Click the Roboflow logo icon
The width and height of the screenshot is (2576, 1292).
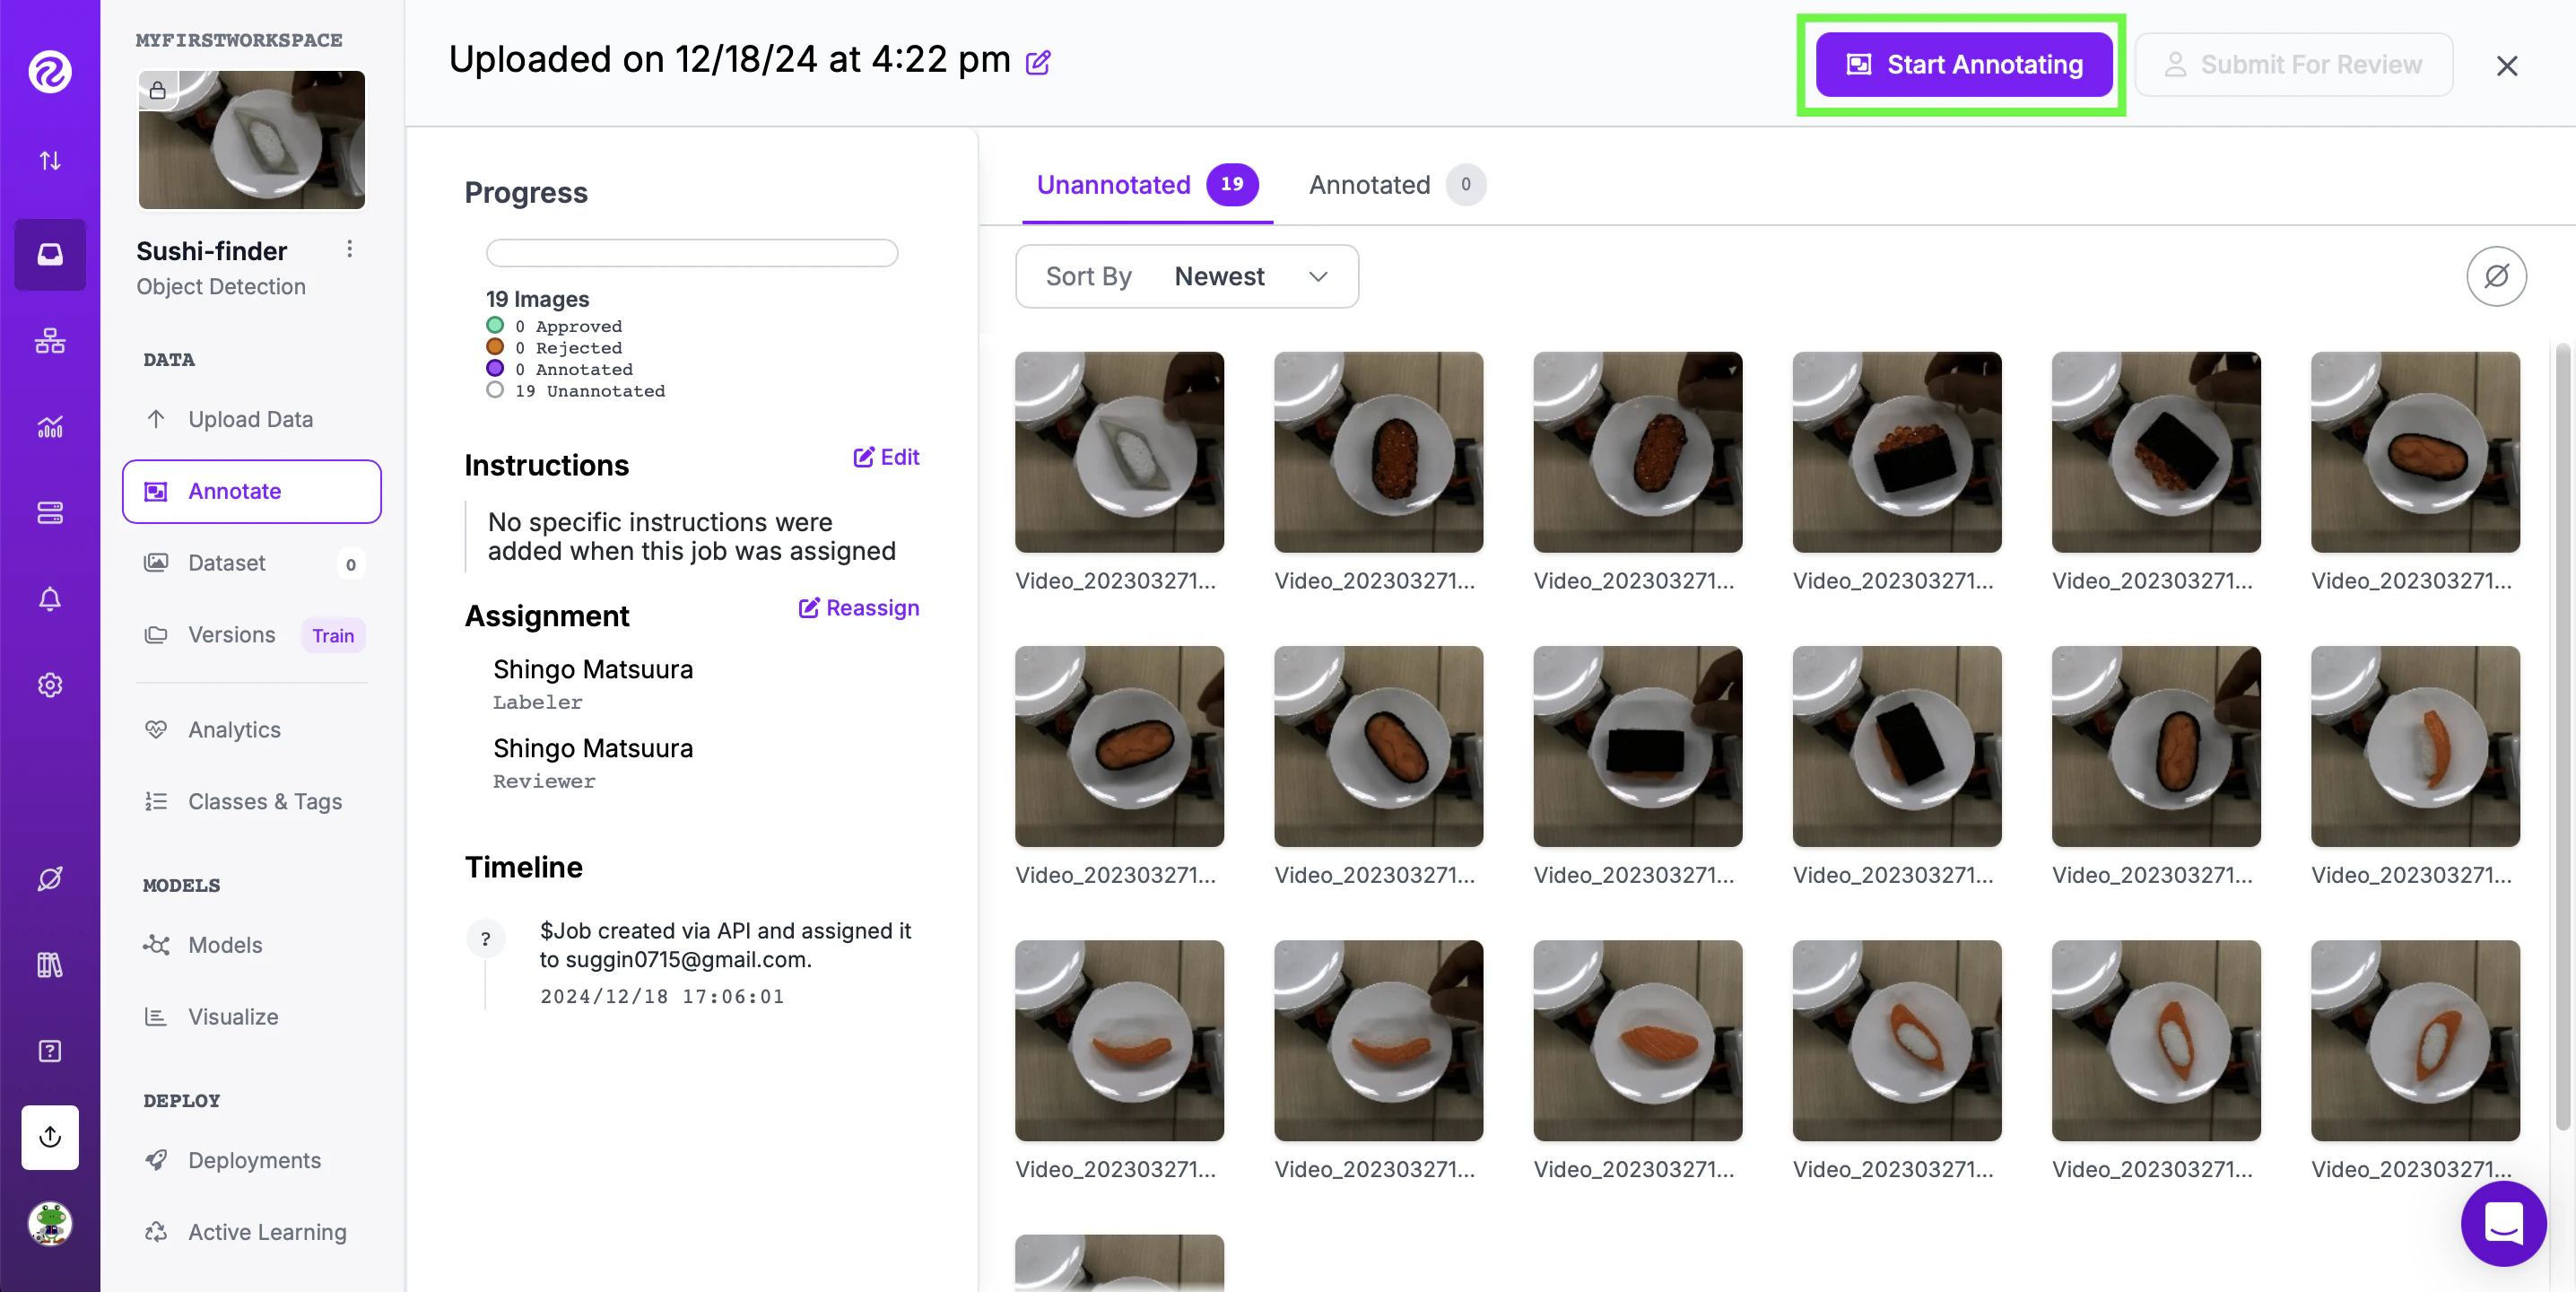pos(50,71)
